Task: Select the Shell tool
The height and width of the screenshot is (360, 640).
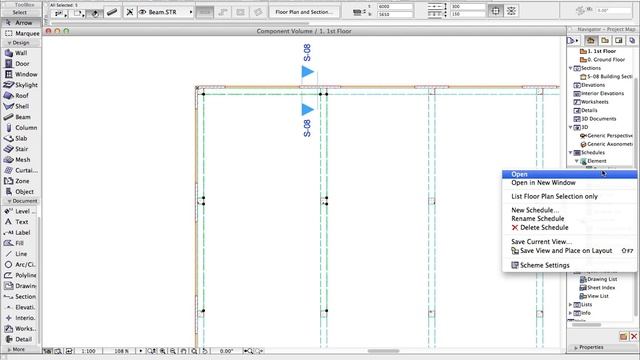Action: click(x=20, y=106)
